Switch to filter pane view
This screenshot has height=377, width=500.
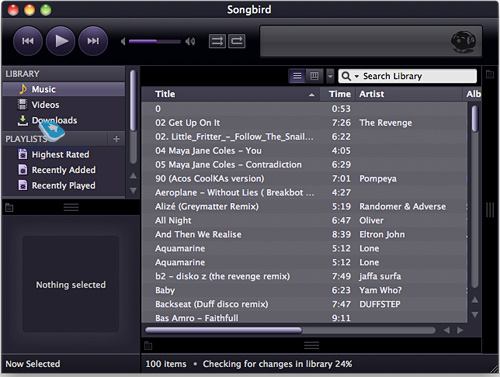click(x=314, y=76)
